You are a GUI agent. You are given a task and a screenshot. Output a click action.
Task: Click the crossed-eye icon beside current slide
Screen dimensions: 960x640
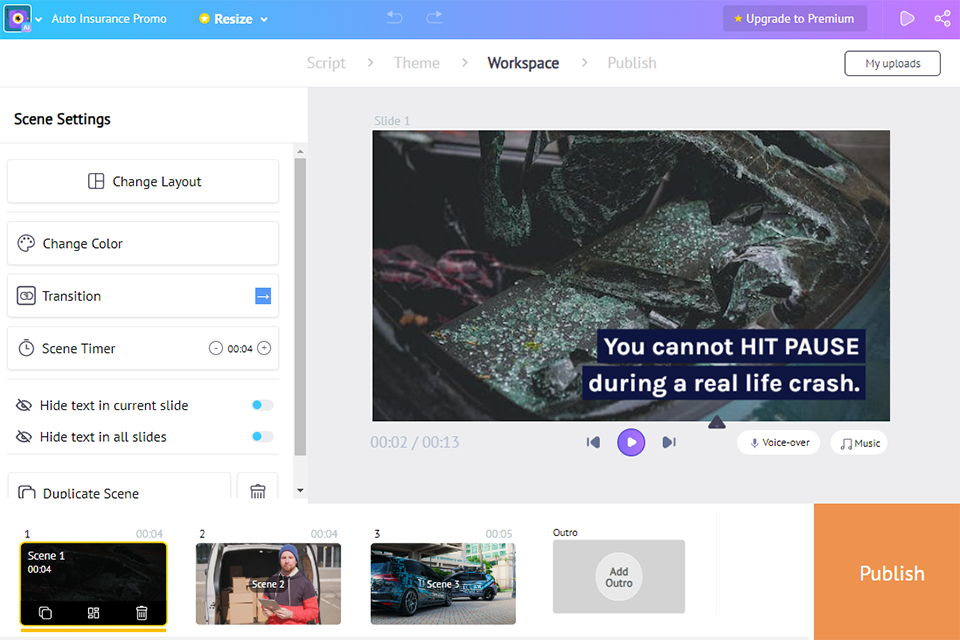pyautogui.click(x=24, y=405)
